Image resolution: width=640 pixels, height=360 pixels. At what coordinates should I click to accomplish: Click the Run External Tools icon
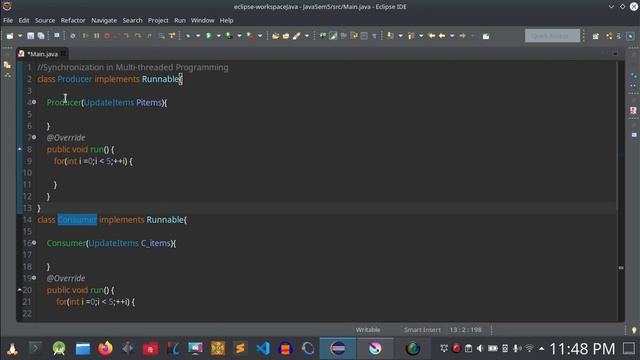pyautogui.click(x=250, y=36)
